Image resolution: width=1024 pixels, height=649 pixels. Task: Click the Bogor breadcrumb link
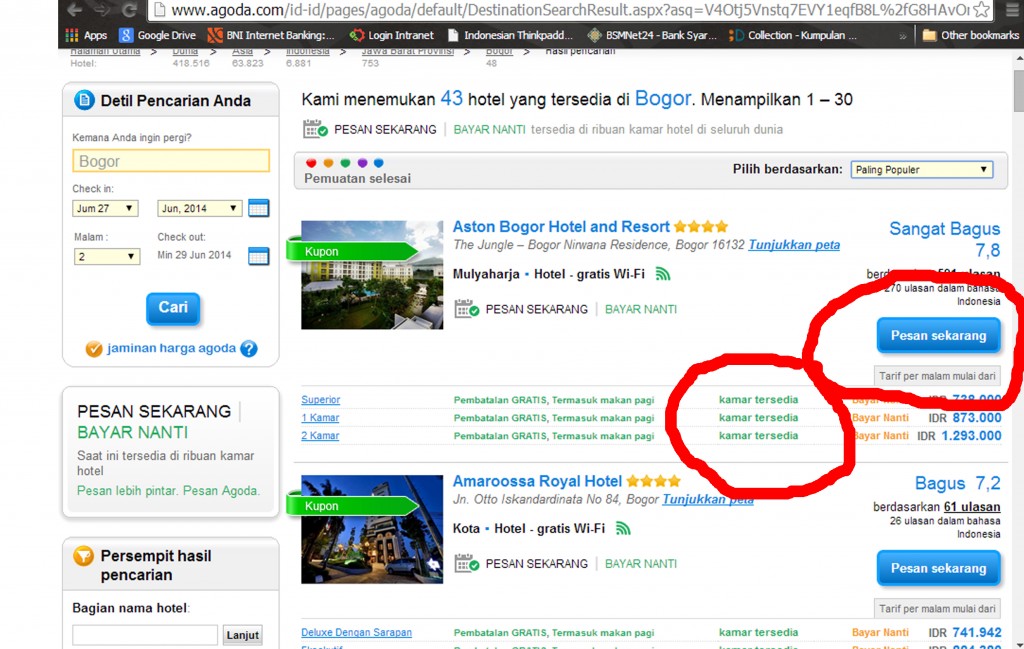click(x=499, y=50)
